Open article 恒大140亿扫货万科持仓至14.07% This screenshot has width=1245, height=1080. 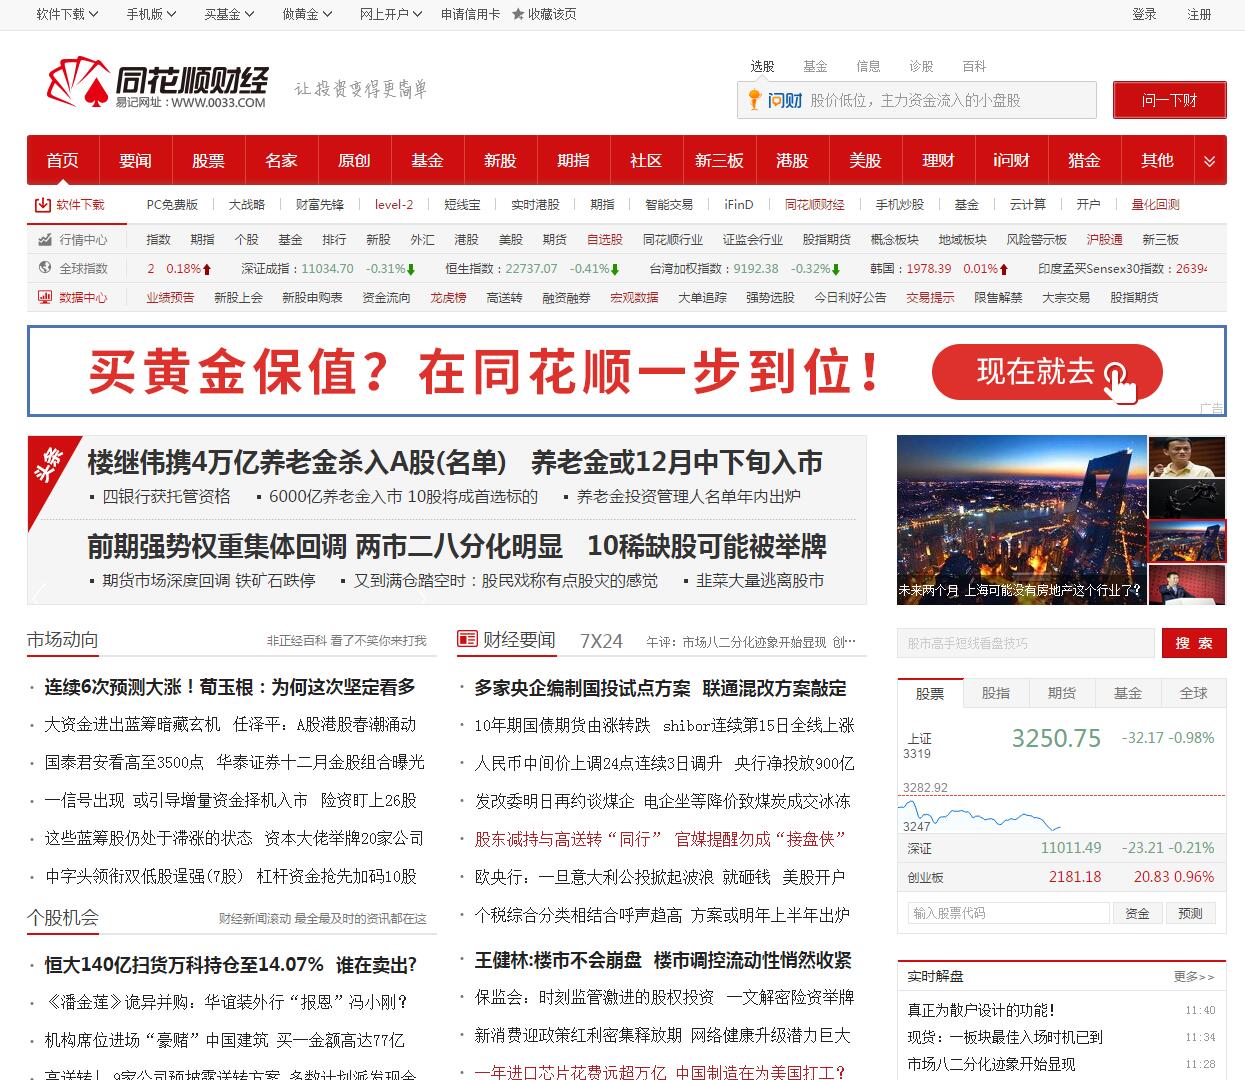(230, 965)
